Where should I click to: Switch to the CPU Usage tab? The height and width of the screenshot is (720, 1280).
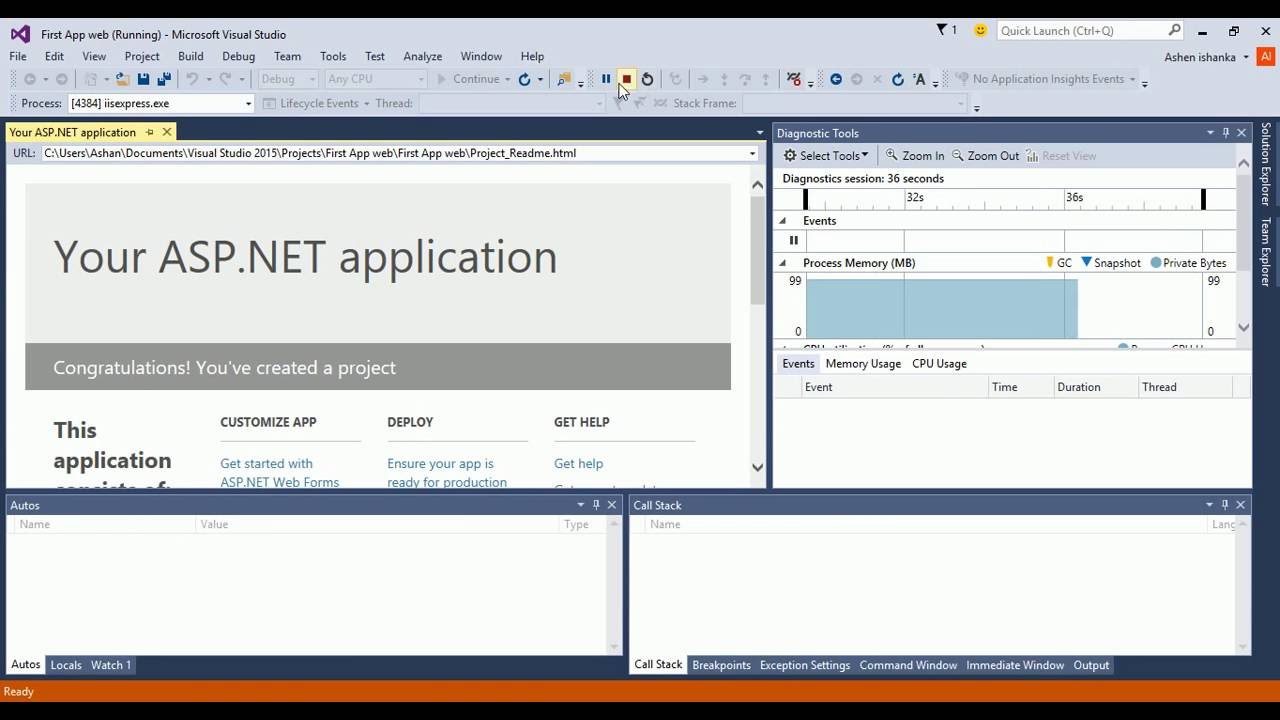point(939,364)
